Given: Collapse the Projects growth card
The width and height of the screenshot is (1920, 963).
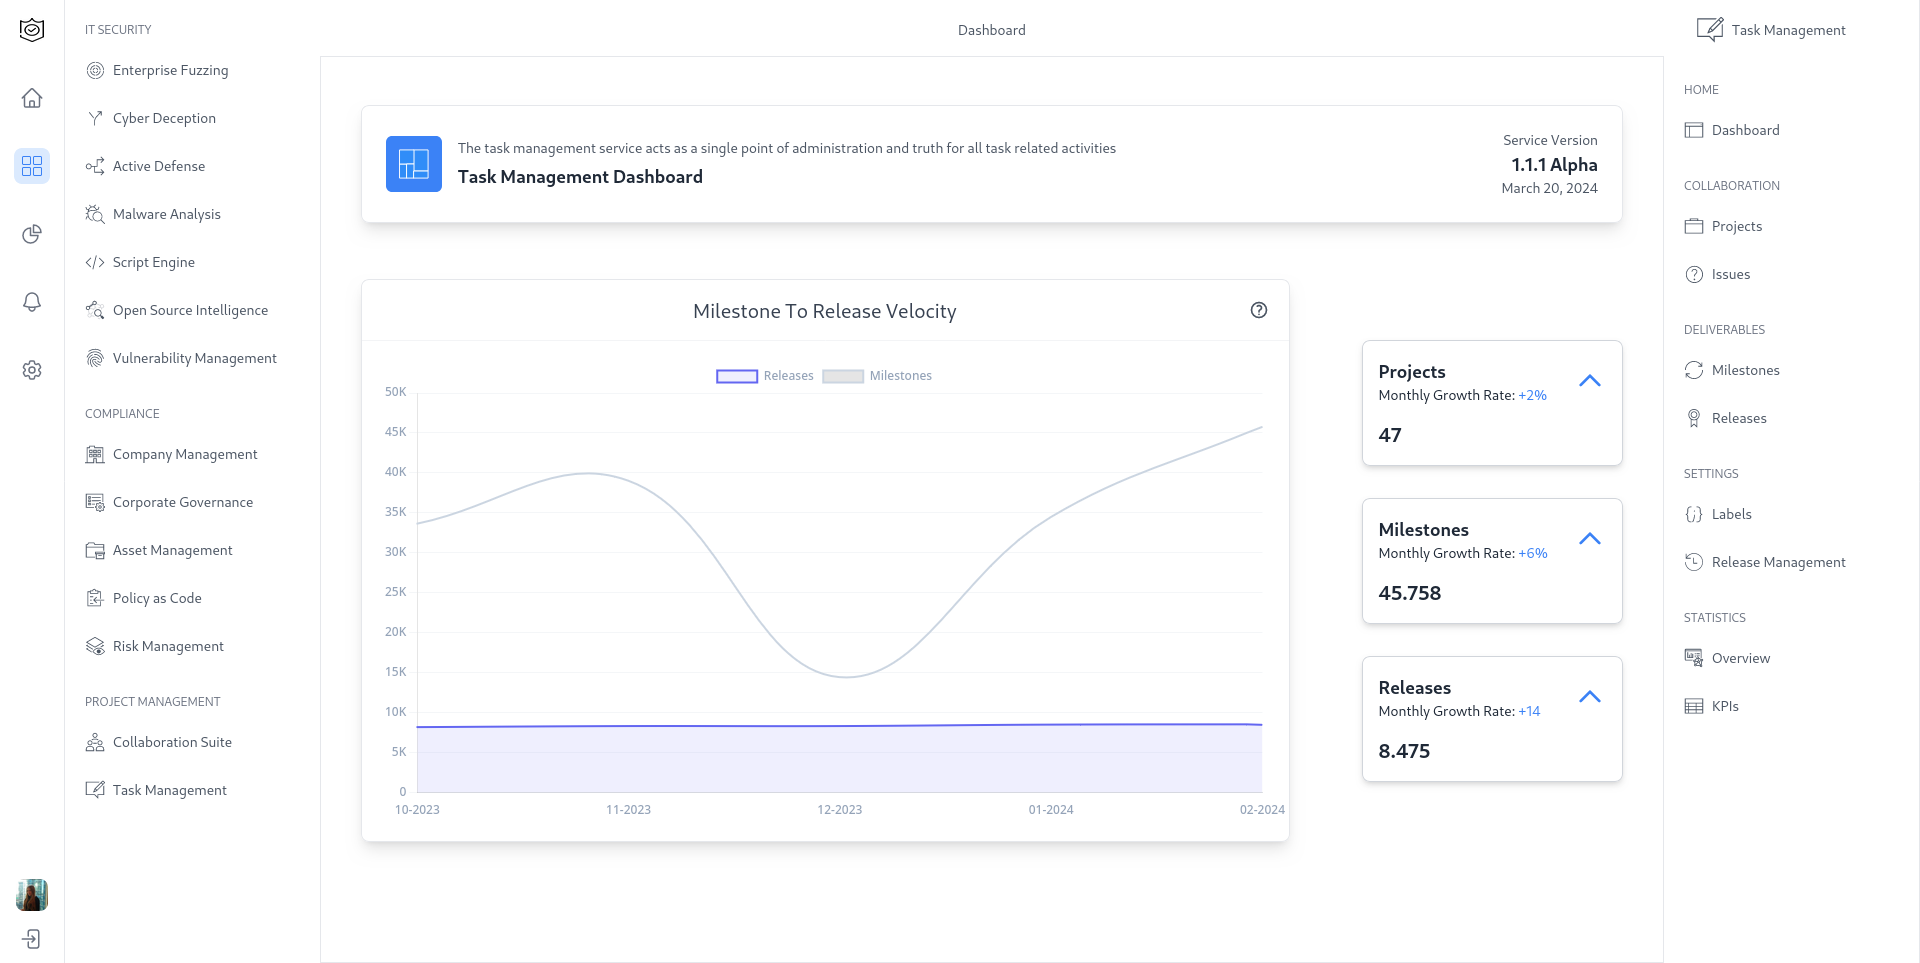Looking at the screenshot, I should point(1590,381).
